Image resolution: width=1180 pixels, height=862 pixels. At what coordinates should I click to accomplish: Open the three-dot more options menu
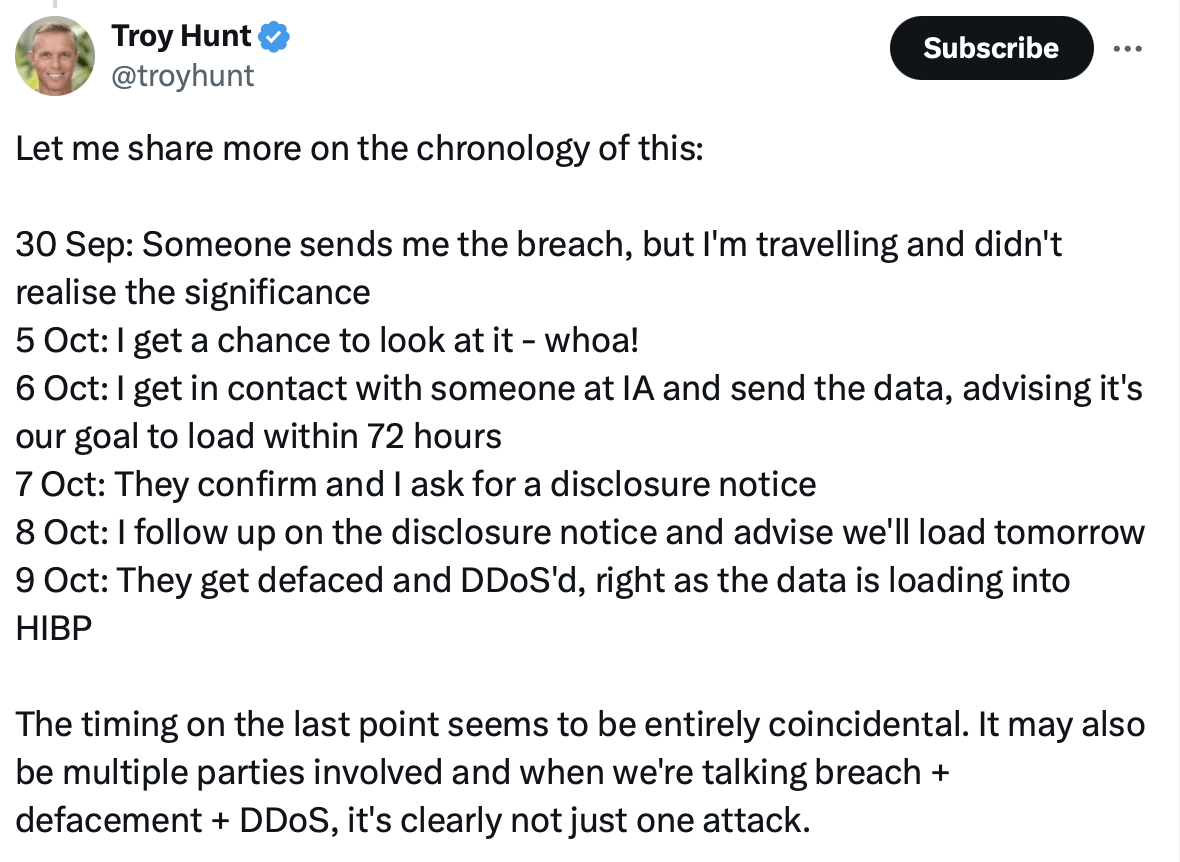1127,48
